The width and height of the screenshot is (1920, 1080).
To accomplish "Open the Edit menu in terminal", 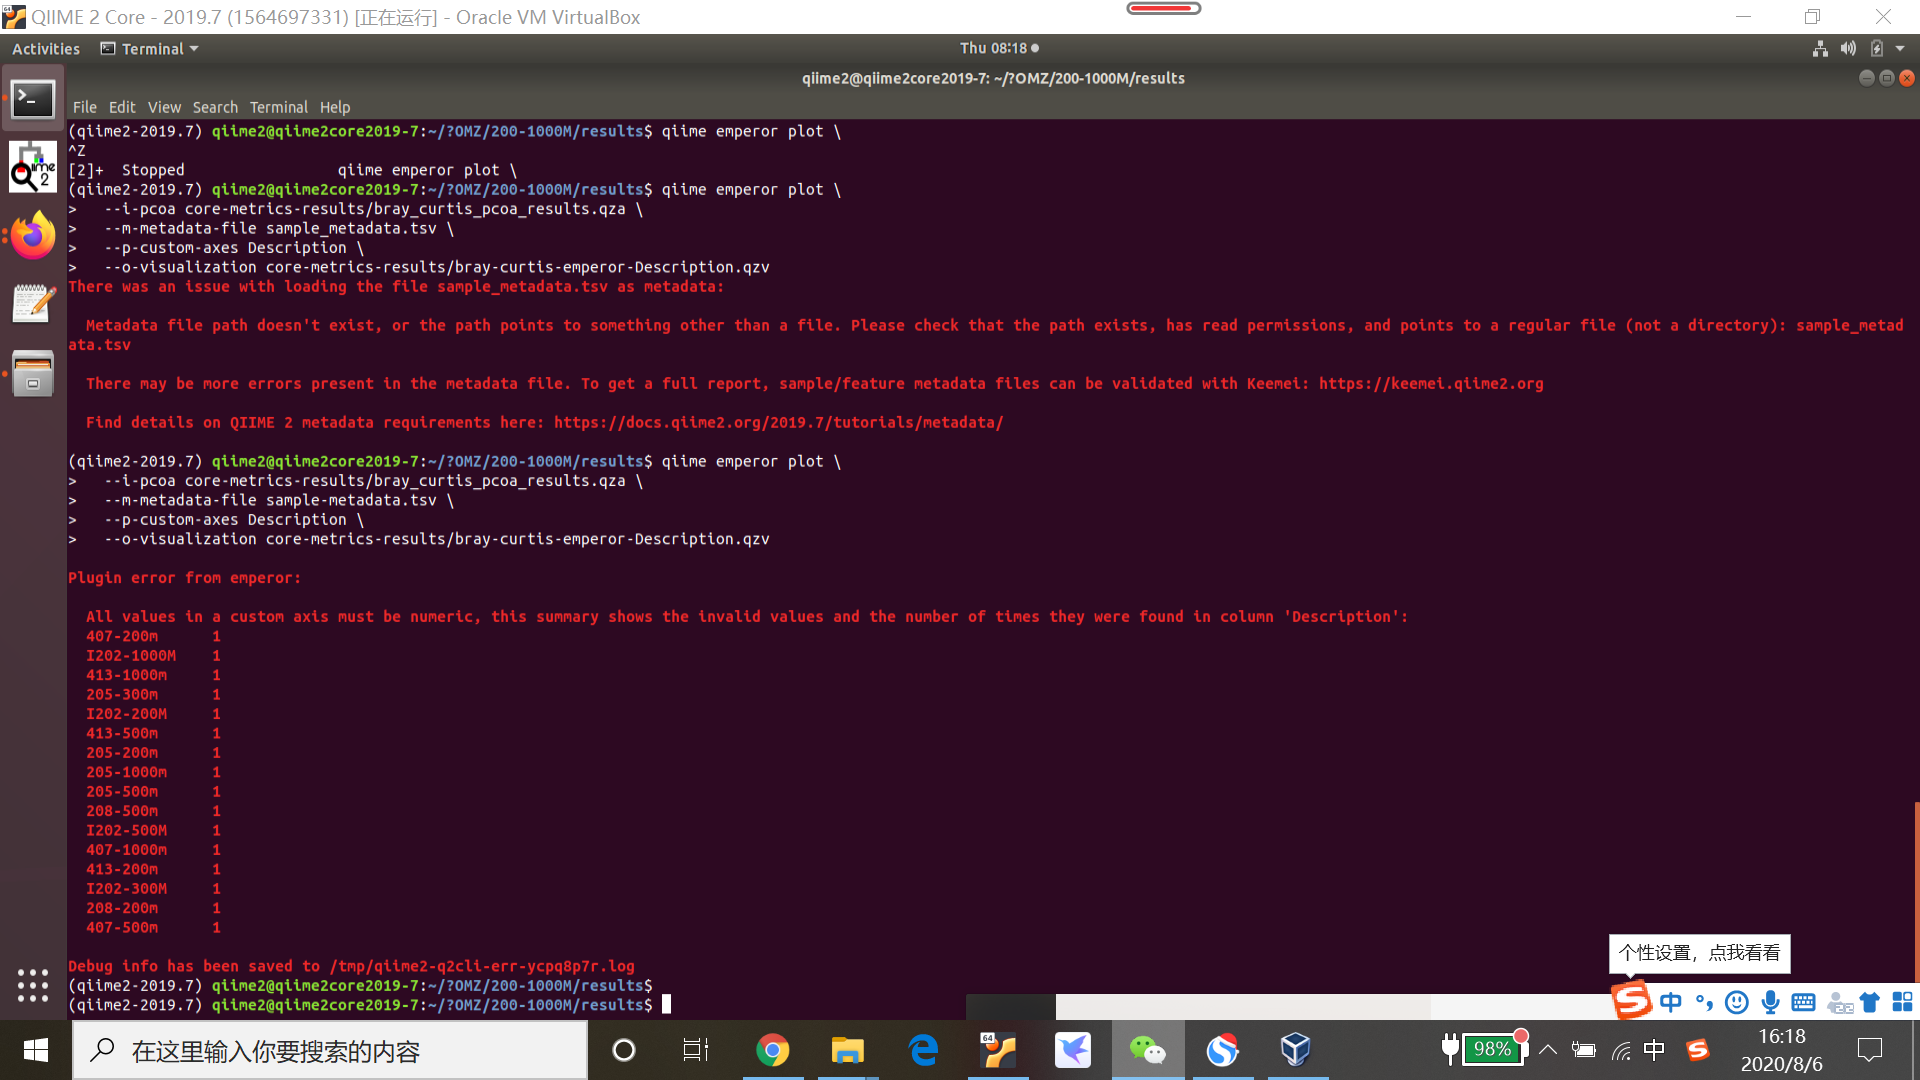I will [122, 107].
